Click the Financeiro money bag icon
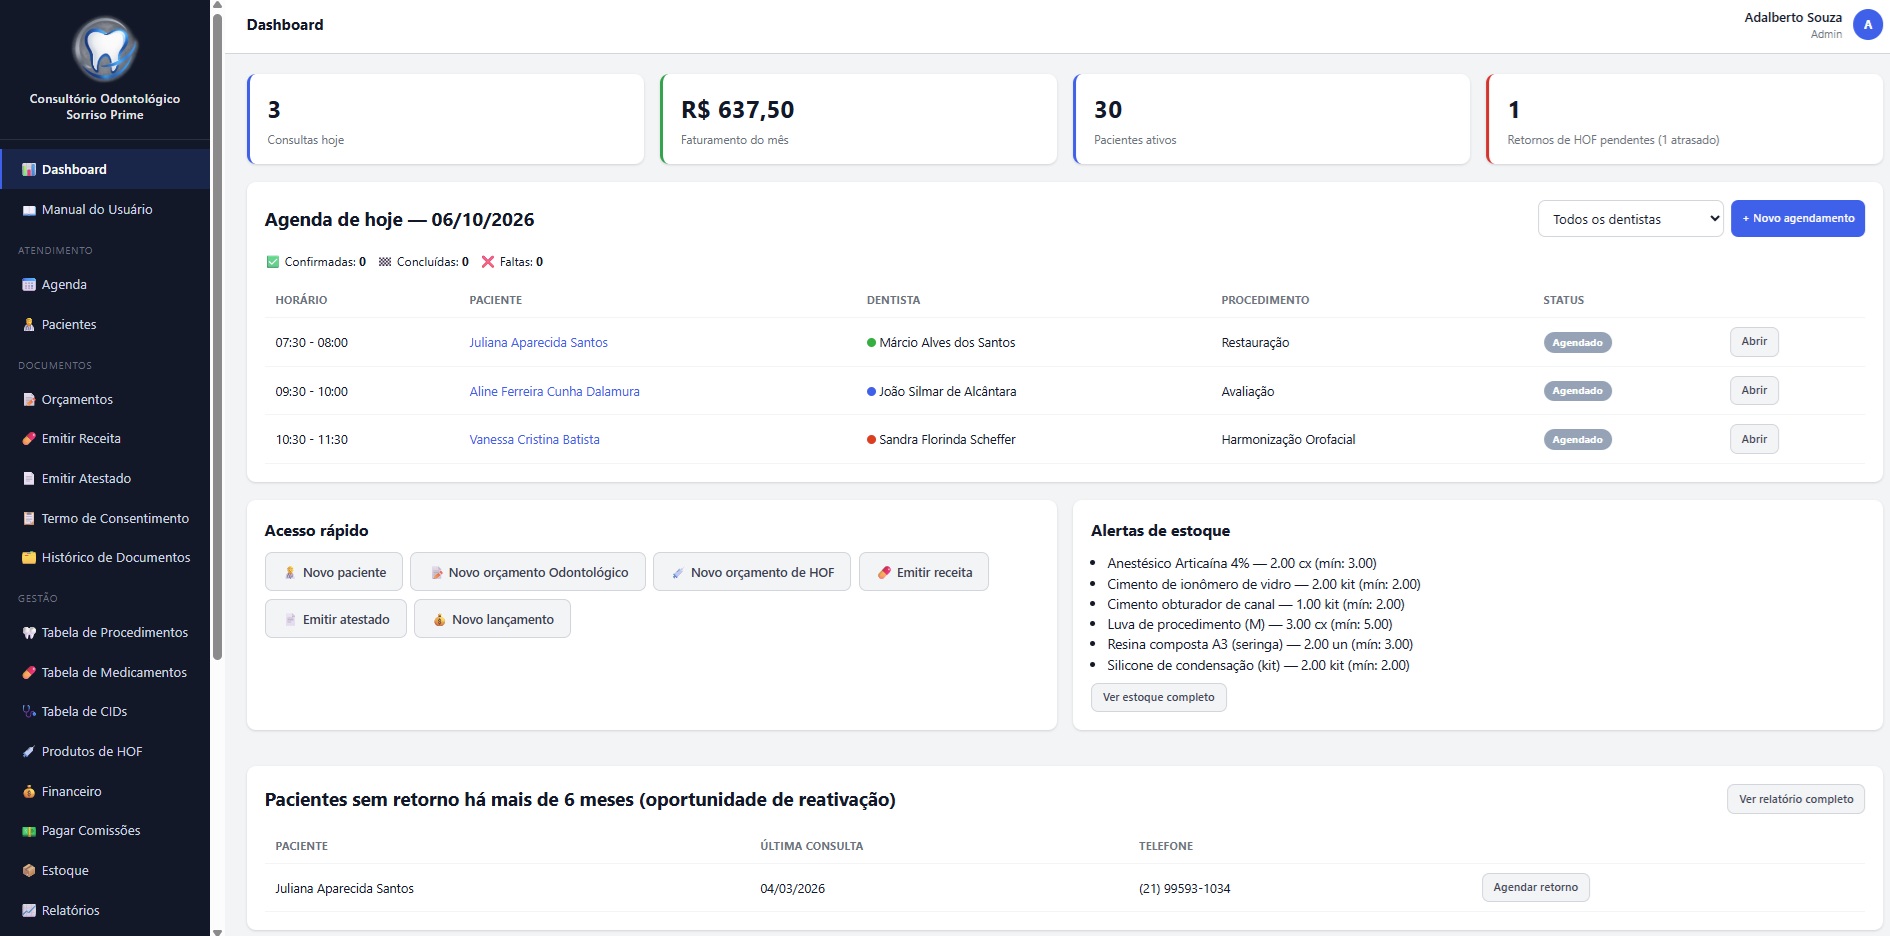This screenshot has height=936, width=1890. coord(29,792)
